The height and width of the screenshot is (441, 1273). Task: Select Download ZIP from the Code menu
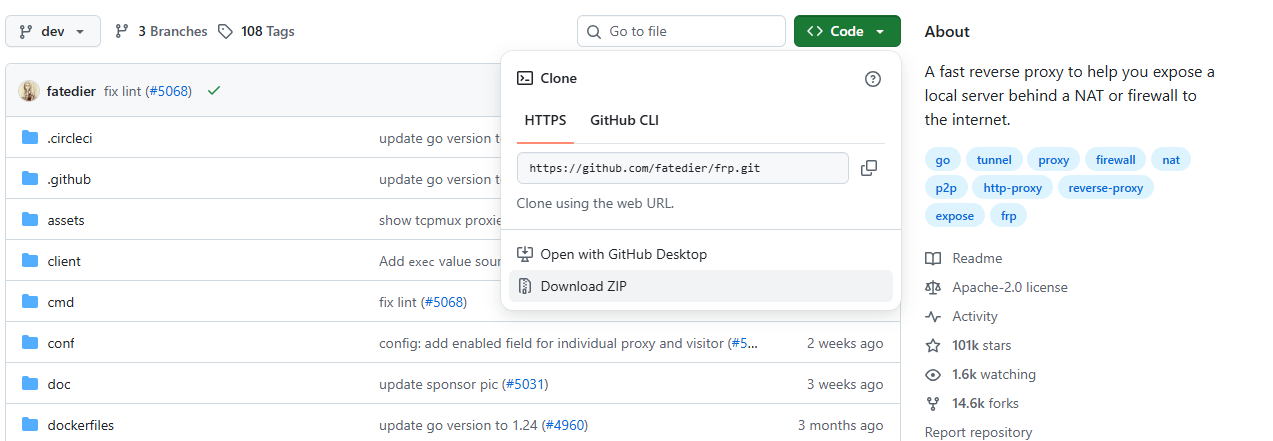[x=583, y=286]
